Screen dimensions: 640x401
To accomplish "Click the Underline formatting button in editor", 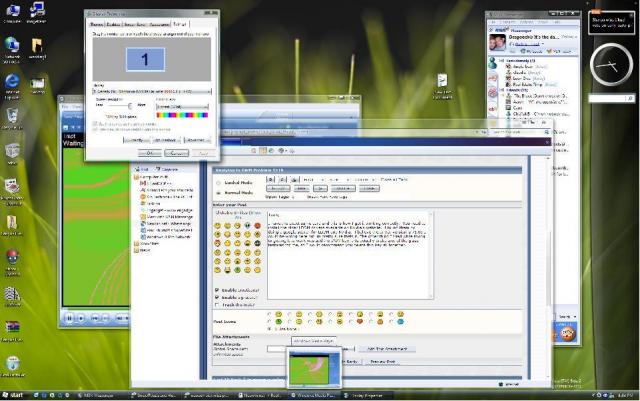I will (295, 179).
